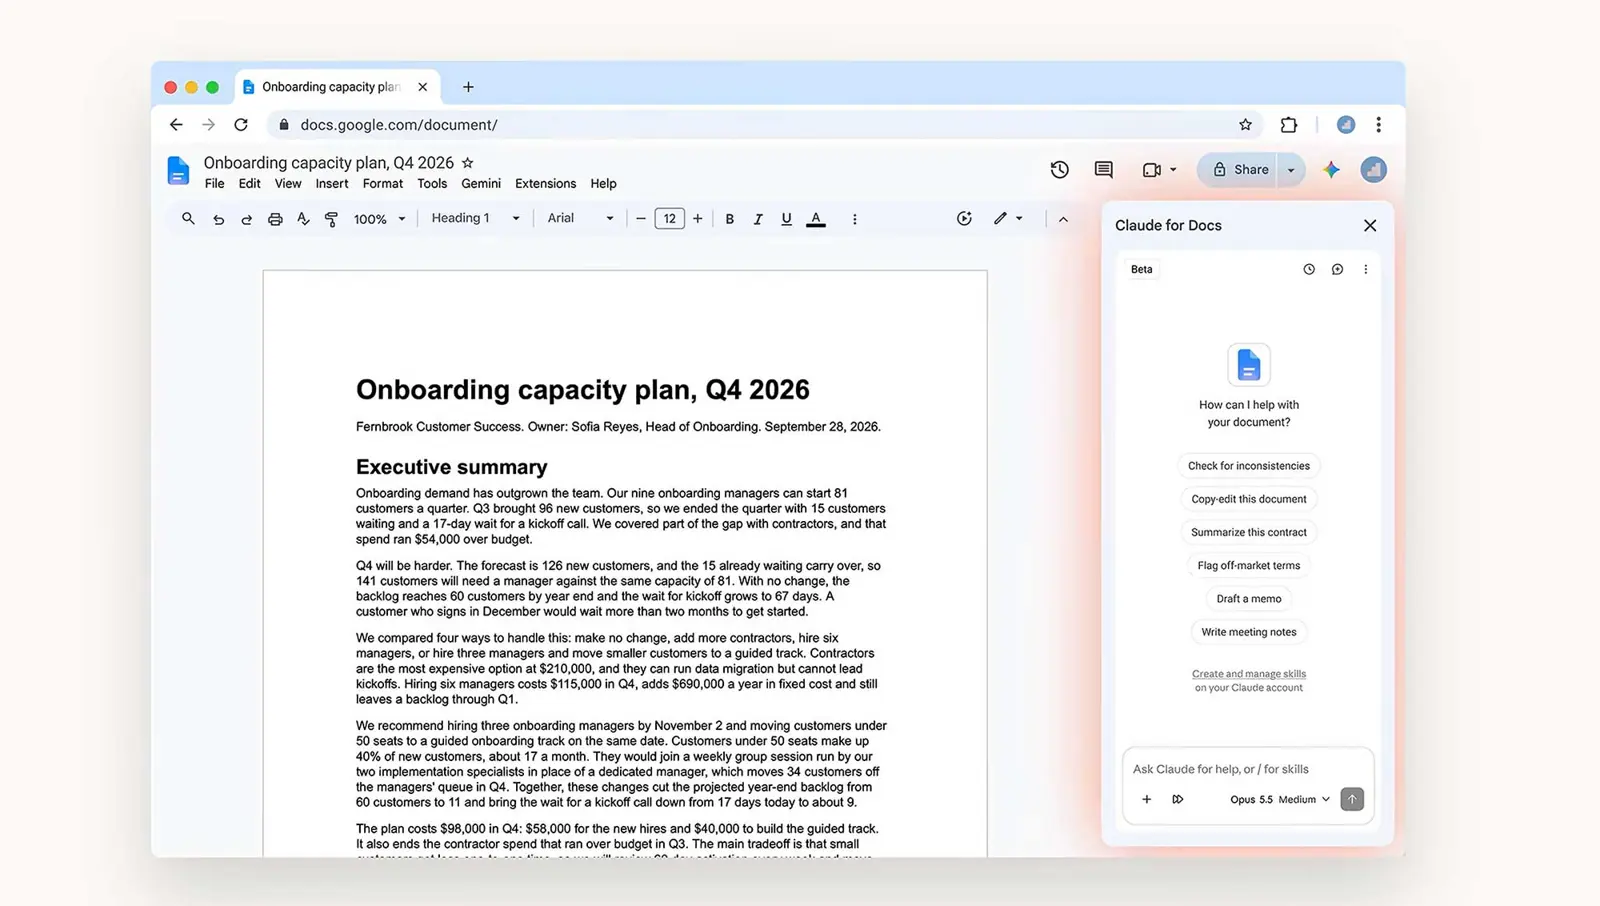Screen dimensions: 1600x906
Task: Redo the last action
Action: (246, 219)
